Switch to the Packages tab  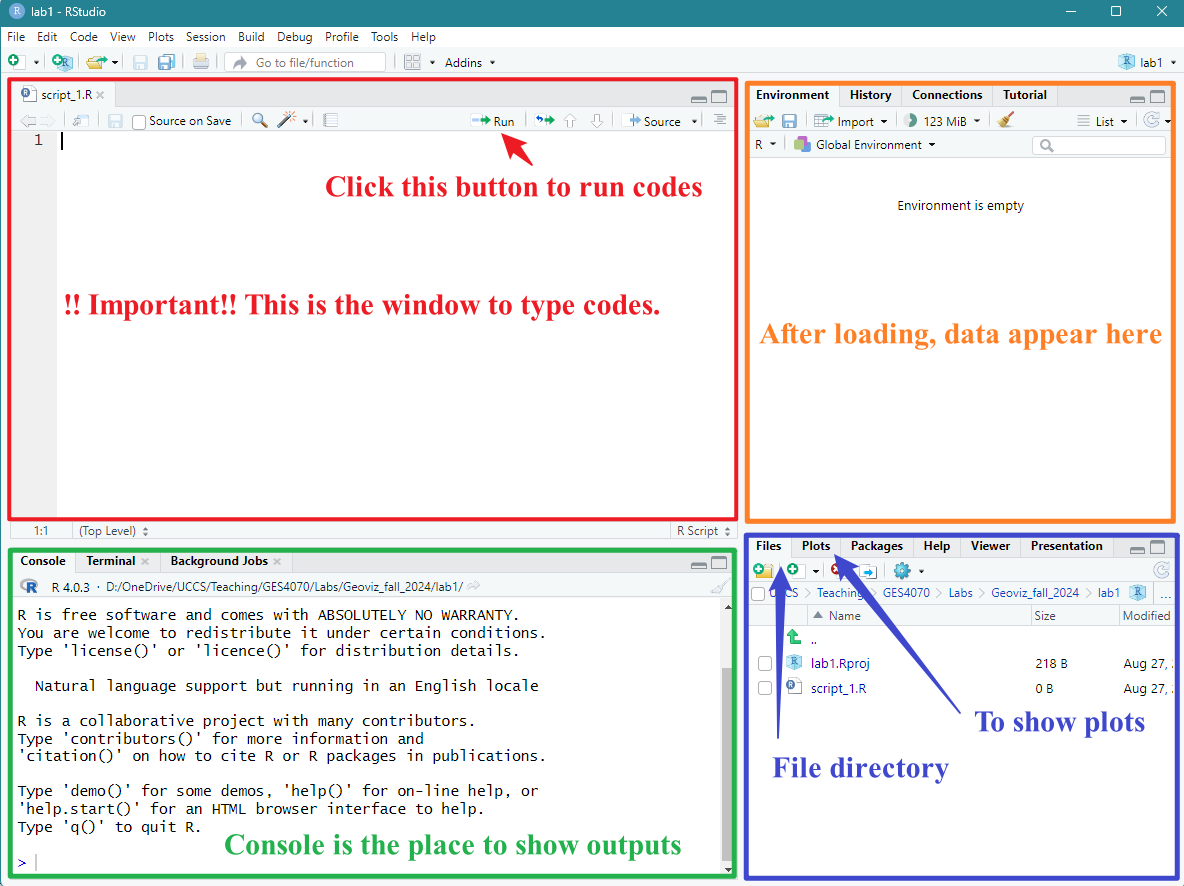coord(876,546)
